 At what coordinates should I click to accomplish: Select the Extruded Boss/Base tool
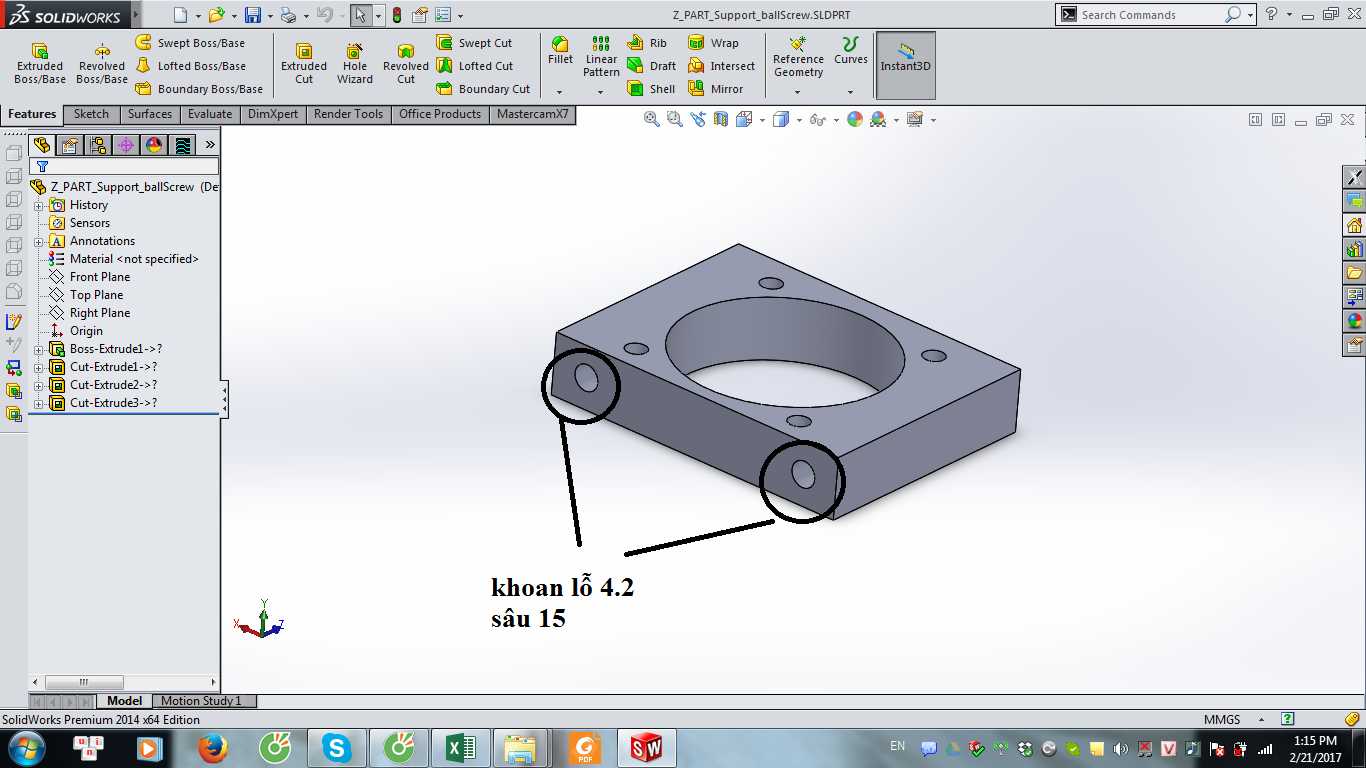pos(40,63)
